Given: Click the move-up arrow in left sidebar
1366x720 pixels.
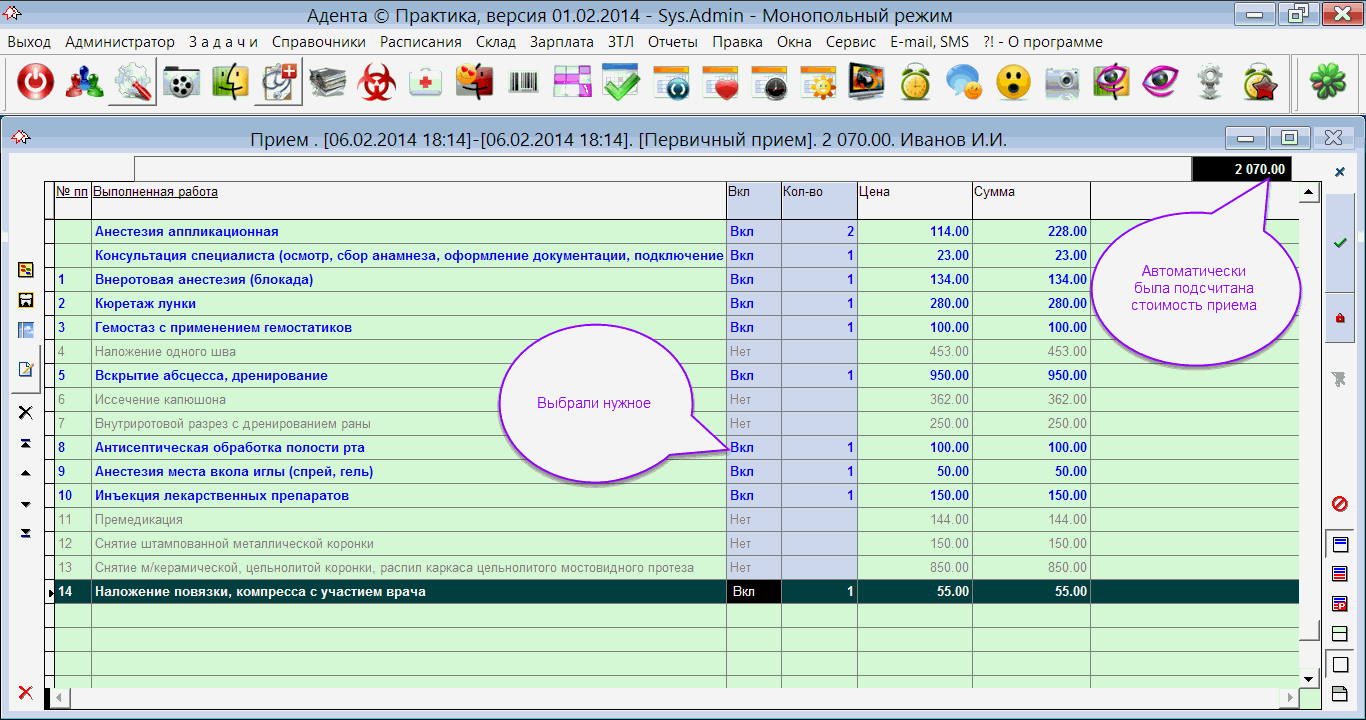Looking at the screenshot, I should click(x=26, y=473).
